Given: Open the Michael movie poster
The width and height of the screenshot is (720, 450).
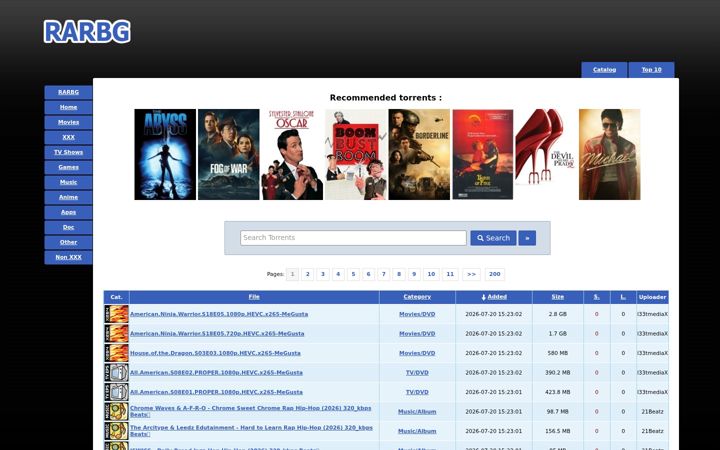Looking at the screenshot, I should [609, 154].
